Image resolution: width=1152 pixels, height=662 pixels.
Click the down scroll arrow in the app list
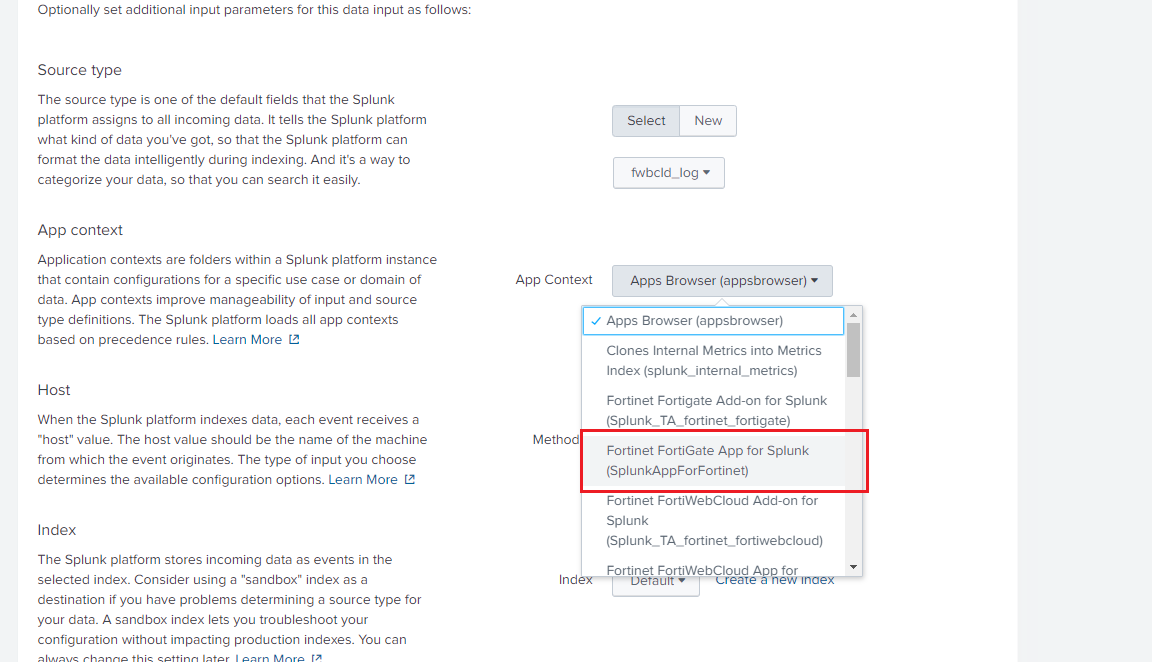click(853, 567)
